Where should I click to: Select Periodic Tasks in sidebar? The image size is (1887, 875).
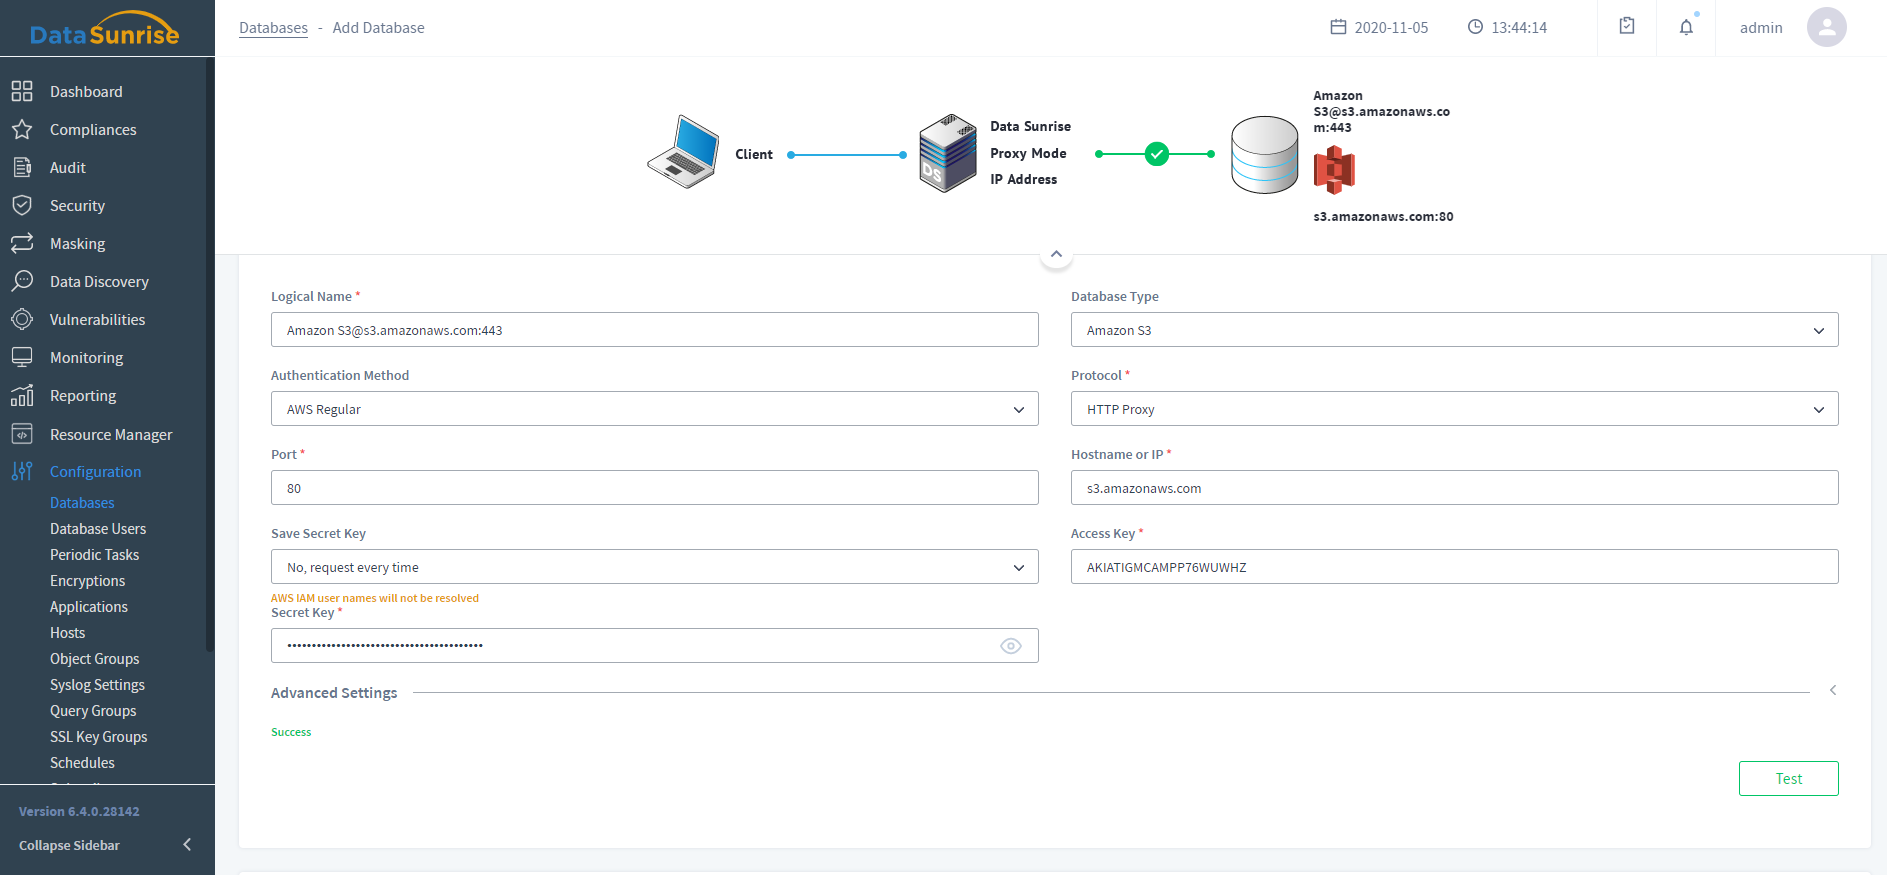click(95, 555)
